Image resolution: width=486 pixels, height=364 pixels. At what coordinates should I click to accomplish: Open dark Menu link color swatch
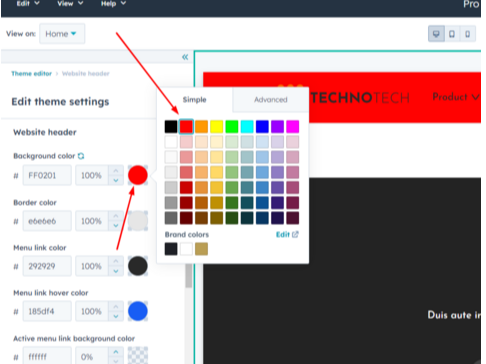tap(138, 266)
